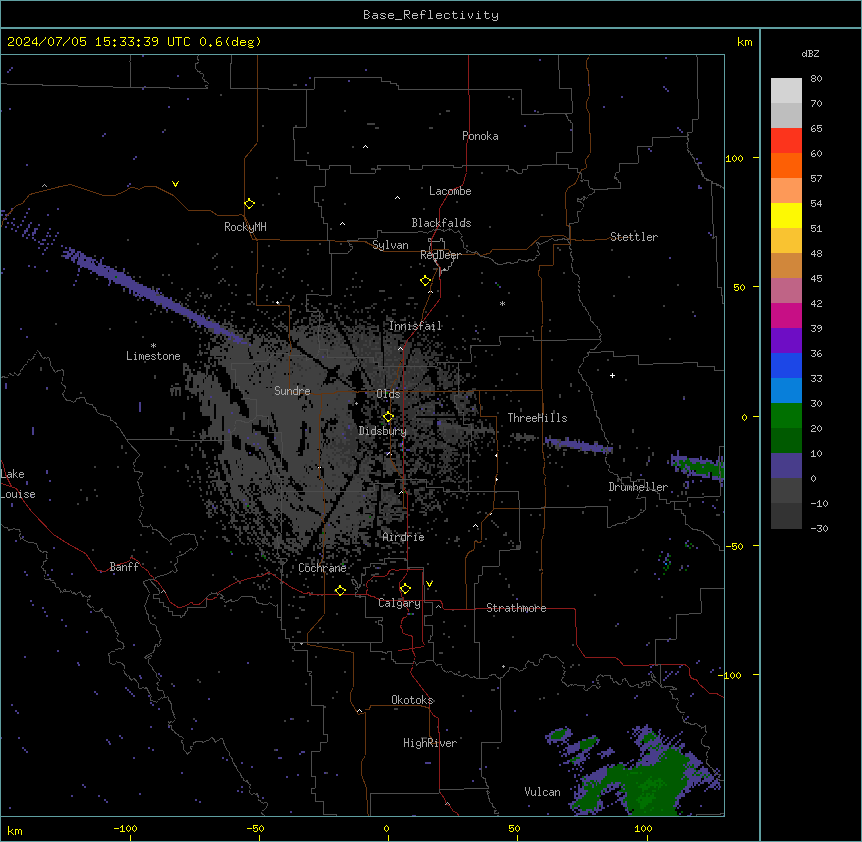This screenshot has height=842, width=862.
Task: Pick the slate blue 0-10 dBZ legend swatch
Action: click(786, 466)
